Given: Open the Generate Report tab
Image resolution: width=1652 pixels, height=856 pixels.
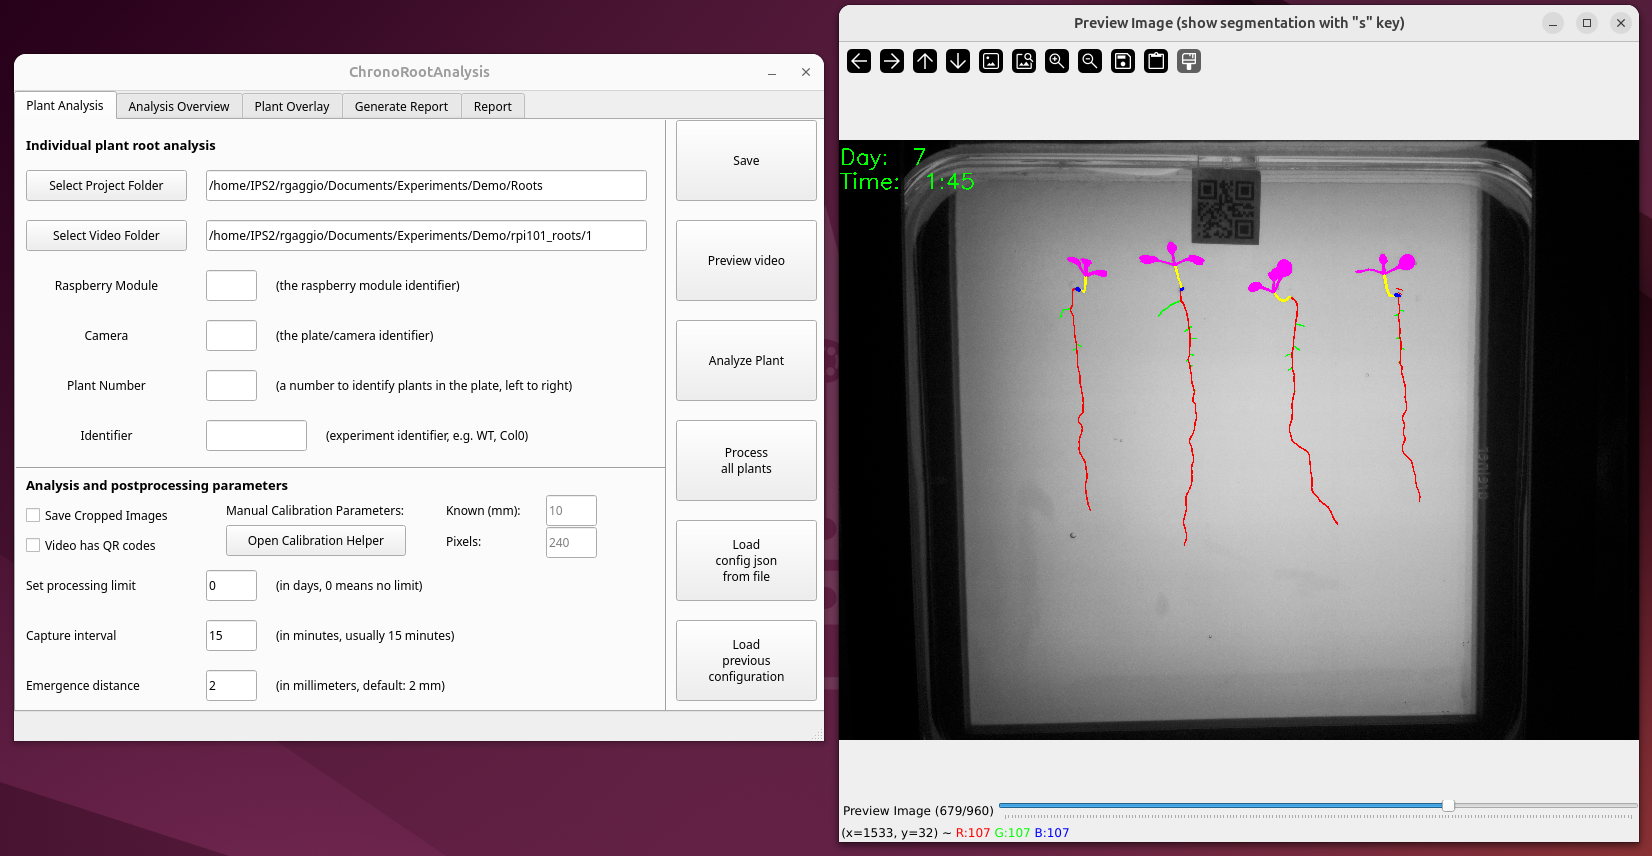Looking at the screenshot, I should click(x=401, y=107).
